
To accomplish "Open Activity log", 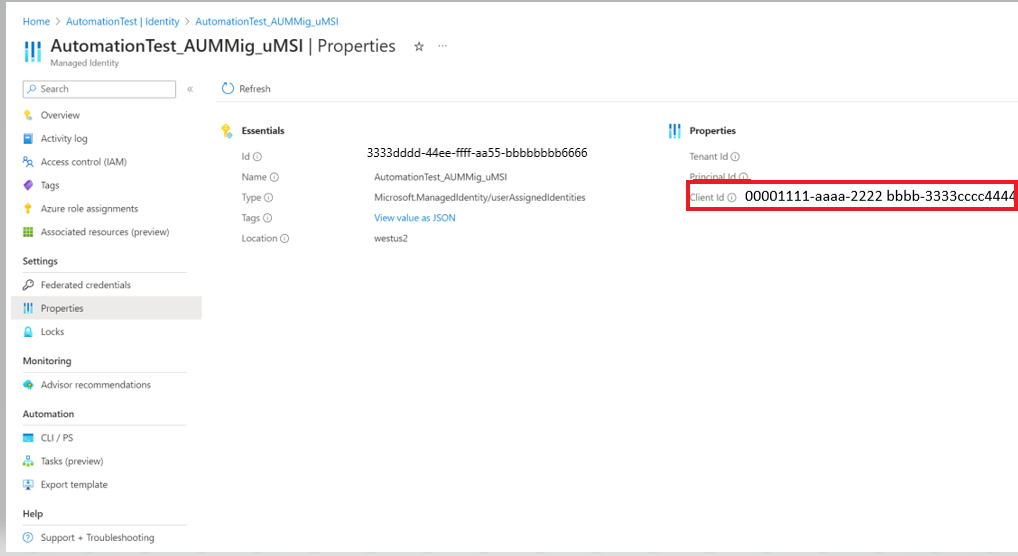I will (x=64, y=138).
